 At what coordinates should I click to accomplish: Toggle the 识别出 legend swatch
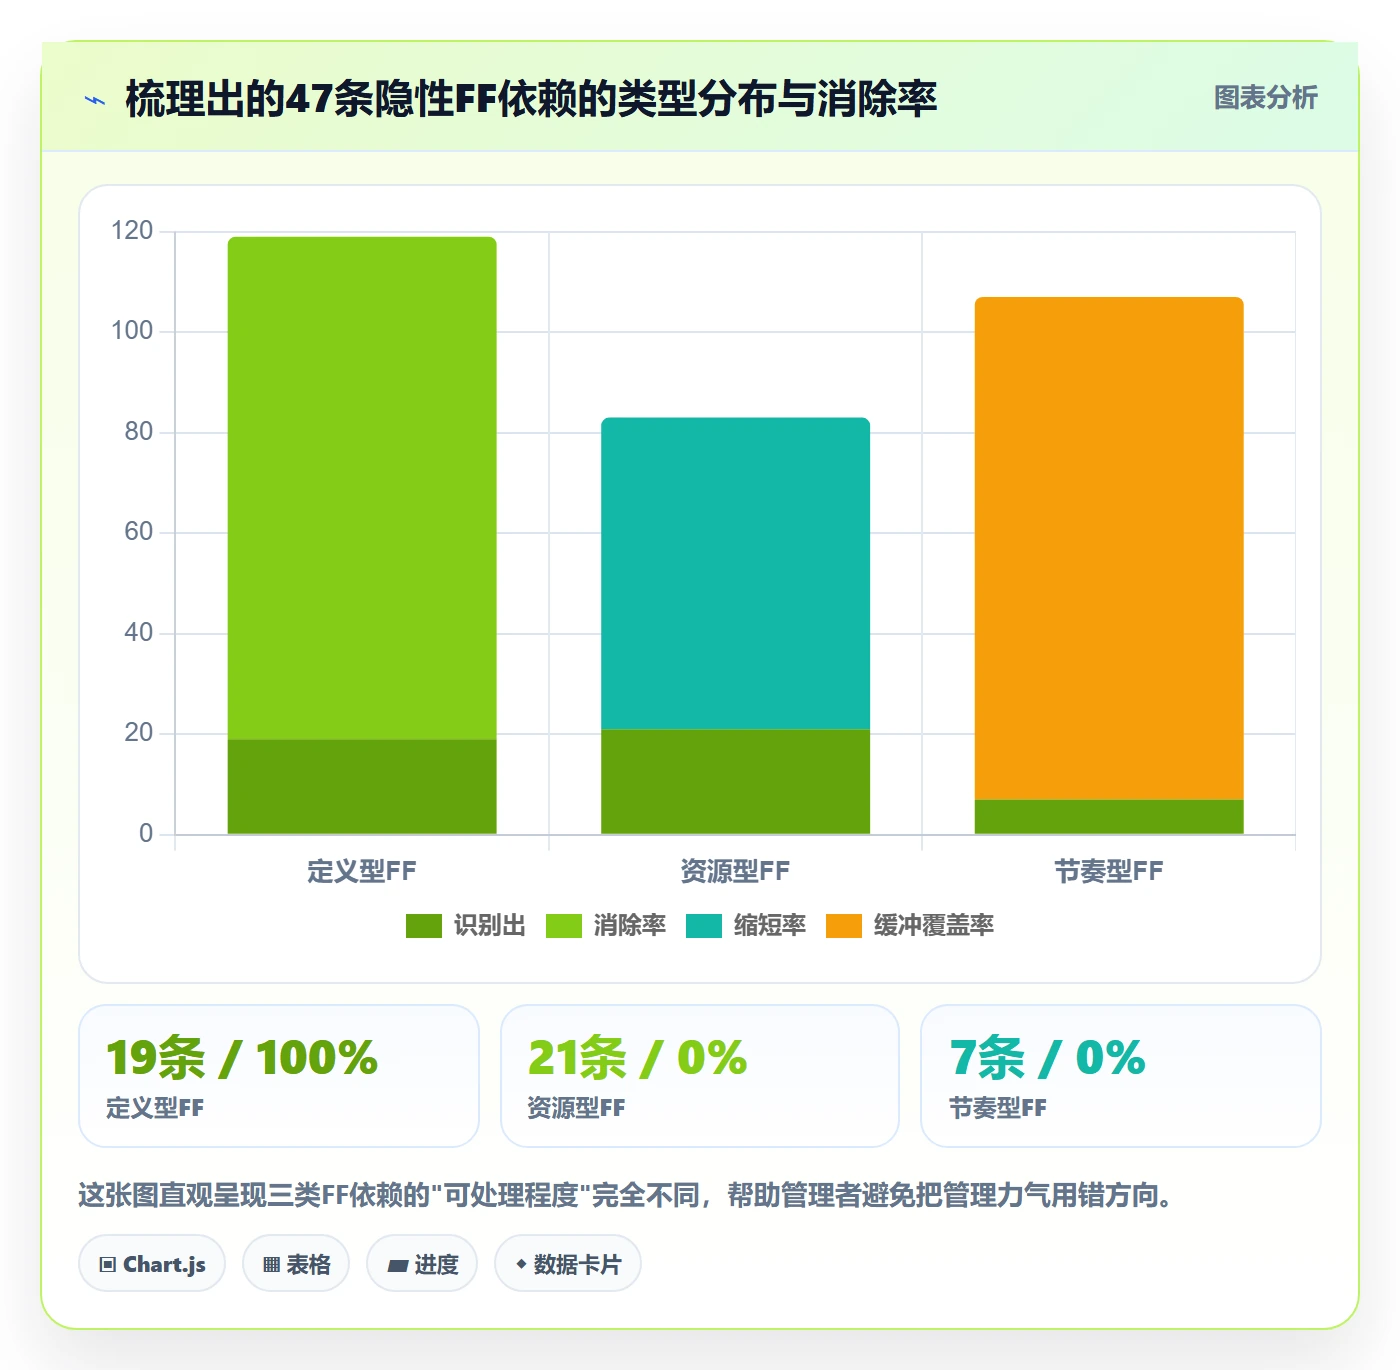424,926
